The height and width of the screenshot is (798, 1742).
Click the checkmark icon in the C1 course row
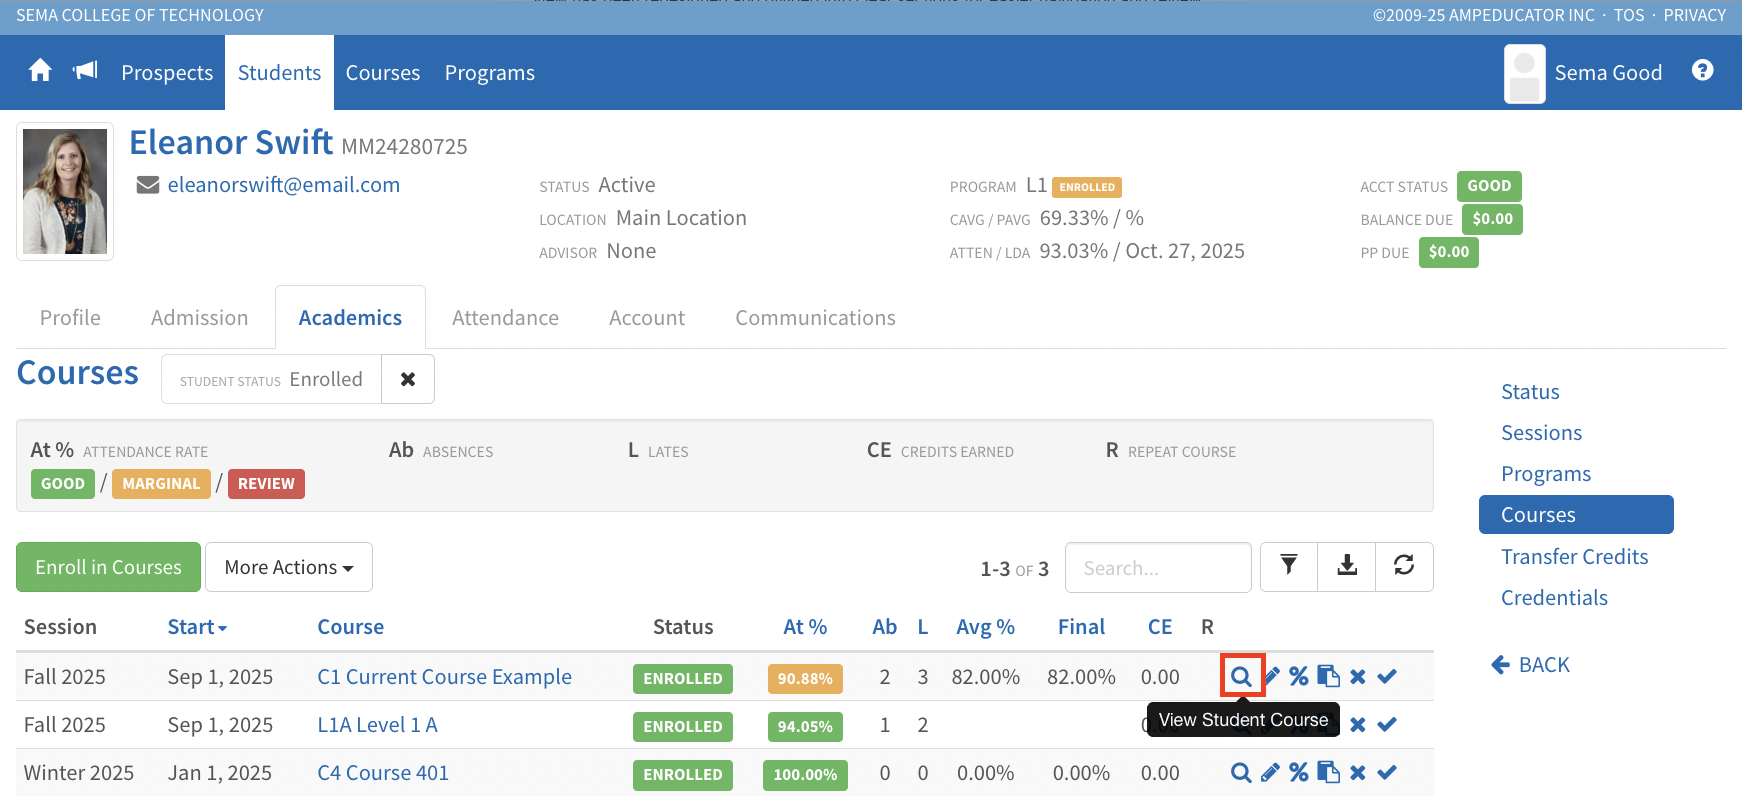click(x=1387, y=677)
